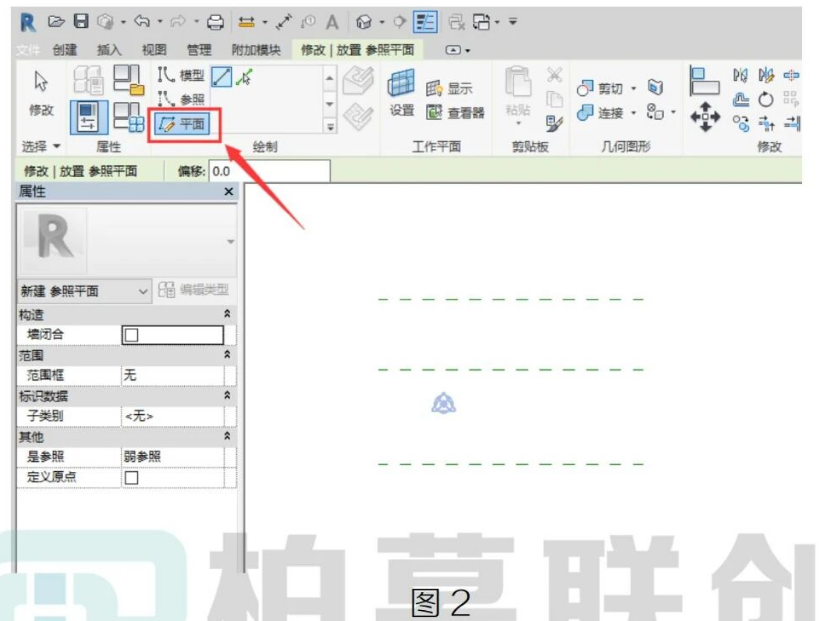Image resolution: width=819 pixels, height=621 pixels.
Task: Open the View ribbon tab
Action: pos(154,50)
